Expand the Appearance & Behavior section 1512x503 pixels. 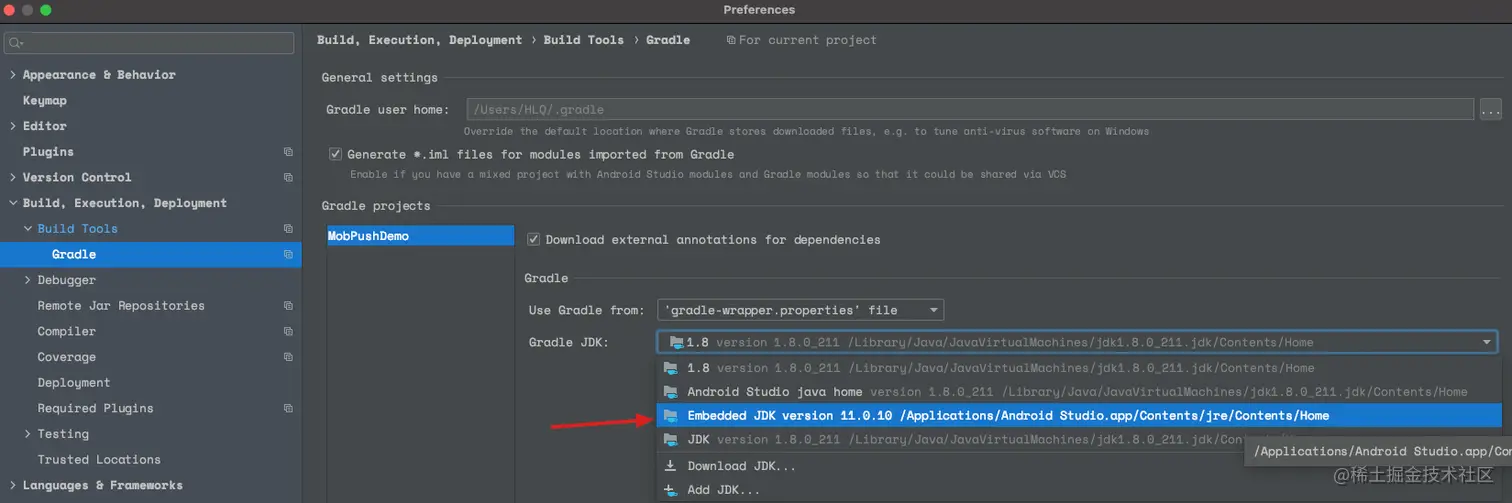(12, 75)
